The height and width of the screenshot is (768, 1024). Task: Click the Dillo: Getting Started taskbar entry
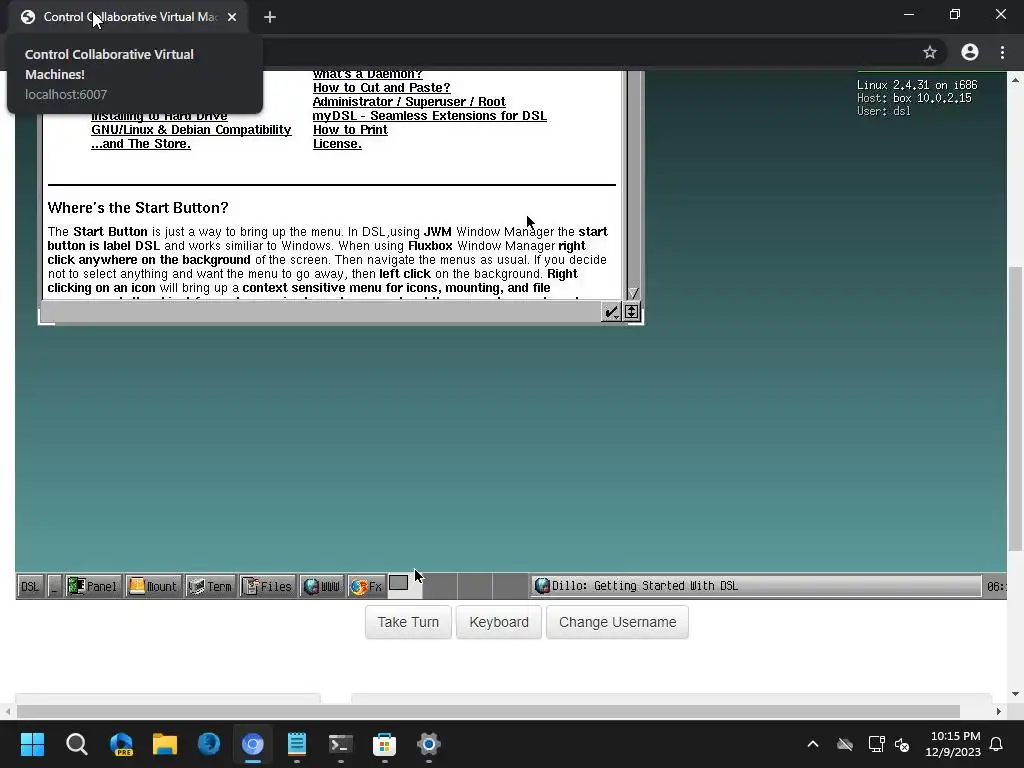756,586
